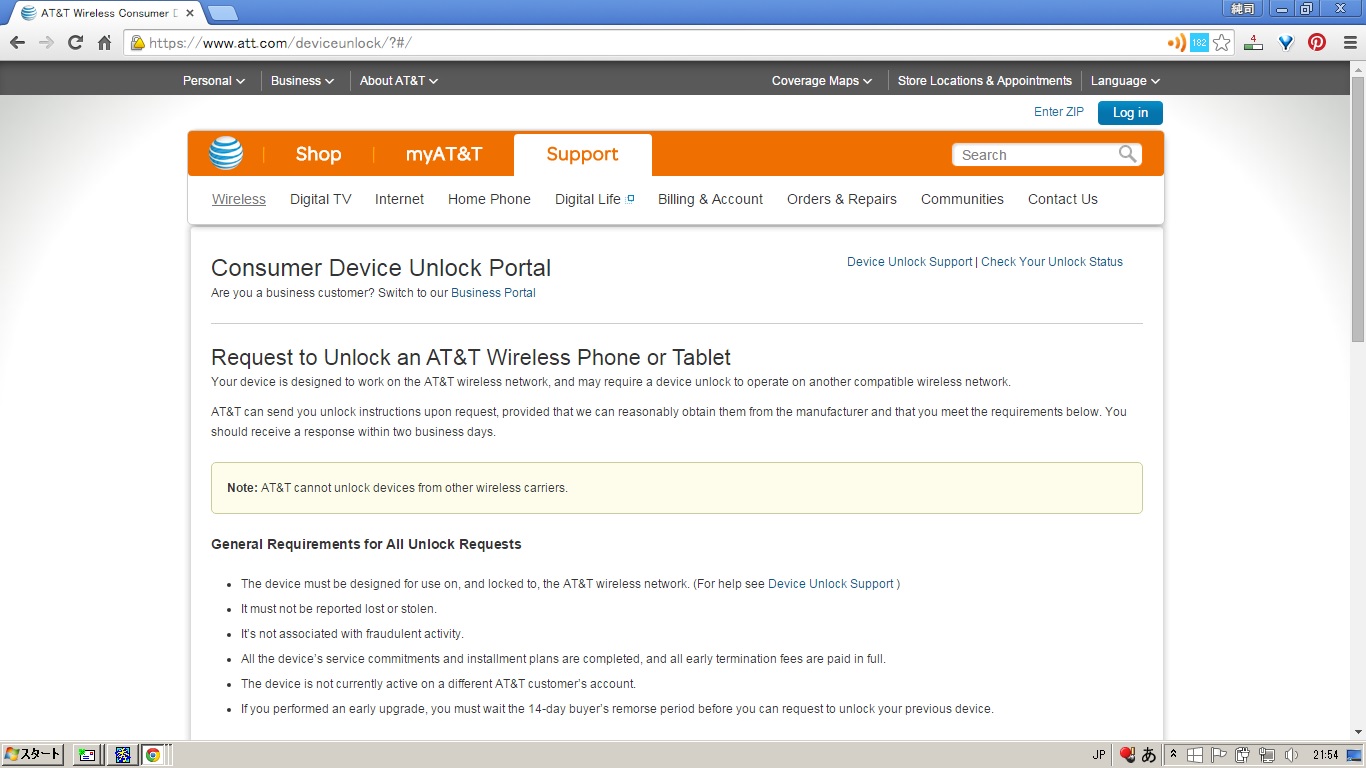The height and width of the screenshot is (768, 1366).
Task: Click the JP language indicator
Action: (1099, 755)
